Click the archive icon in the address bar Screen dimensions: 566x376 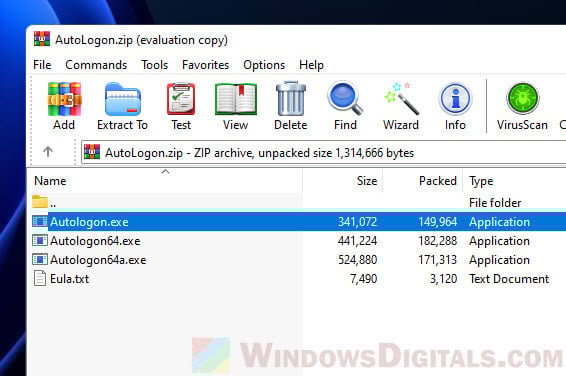point(92,152)
